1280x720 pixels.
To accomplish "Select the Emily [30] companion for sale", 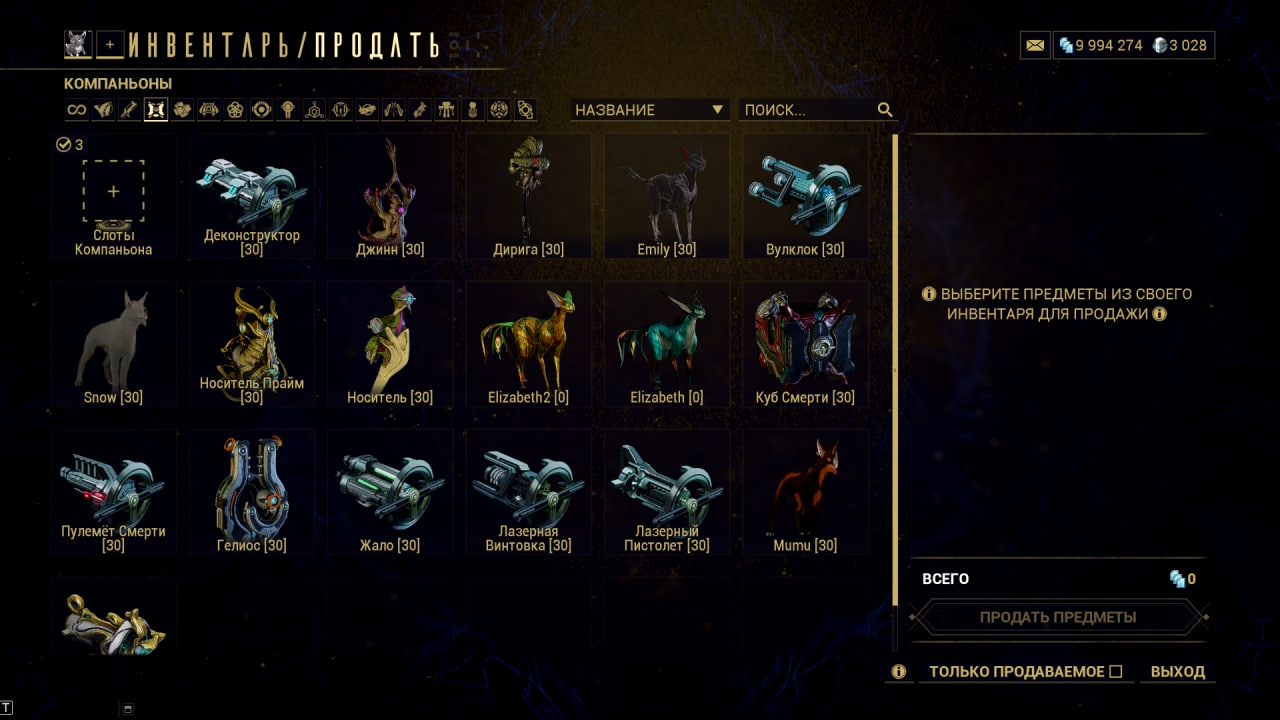I will (x=667, y=197).
